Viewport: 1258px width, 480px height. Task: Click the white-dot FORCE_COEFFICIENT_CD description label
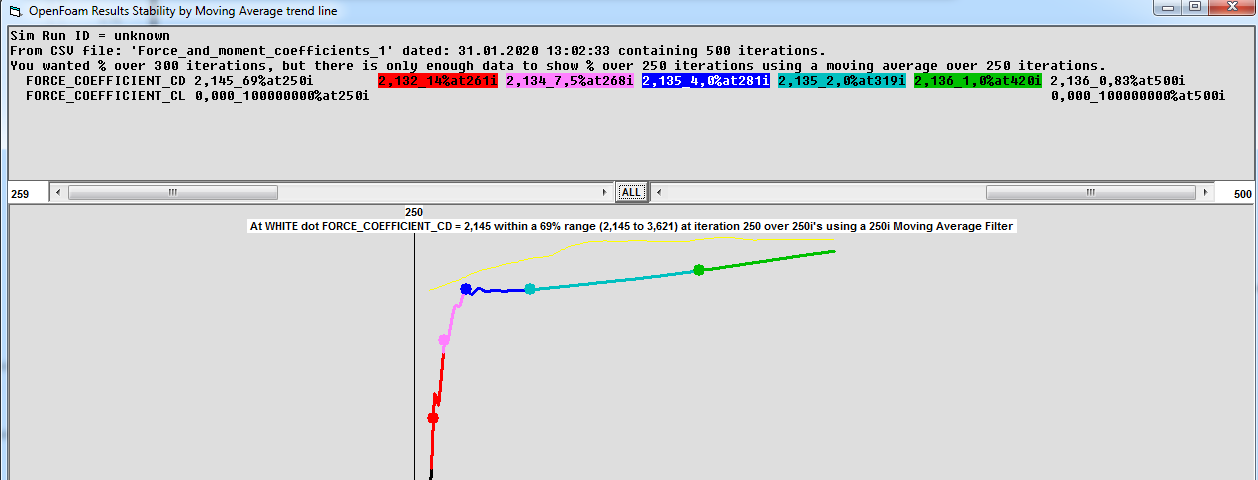point(631,226)
